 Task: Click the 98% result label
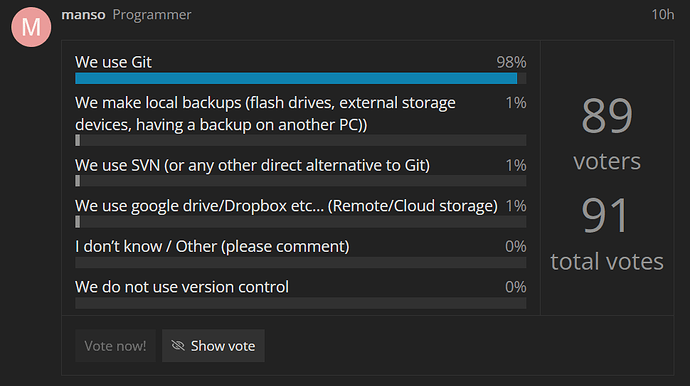[511, 62]
